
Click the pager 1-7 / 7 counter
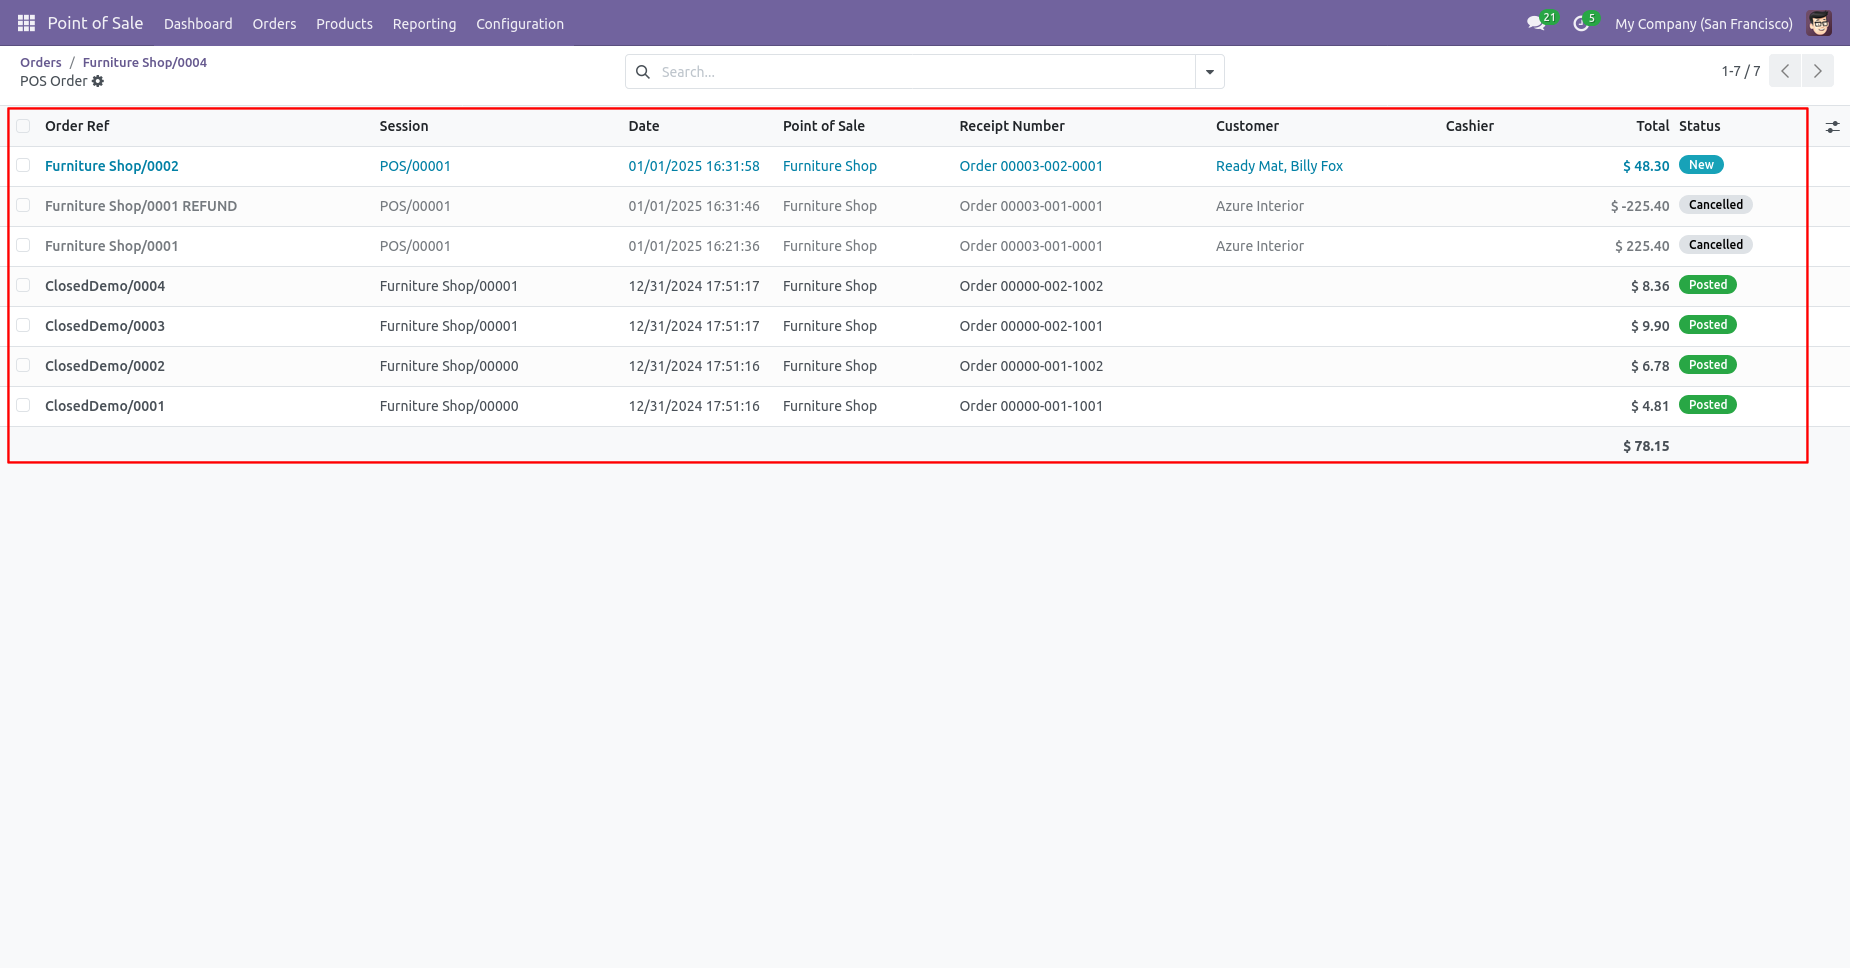pos(1741,71)
